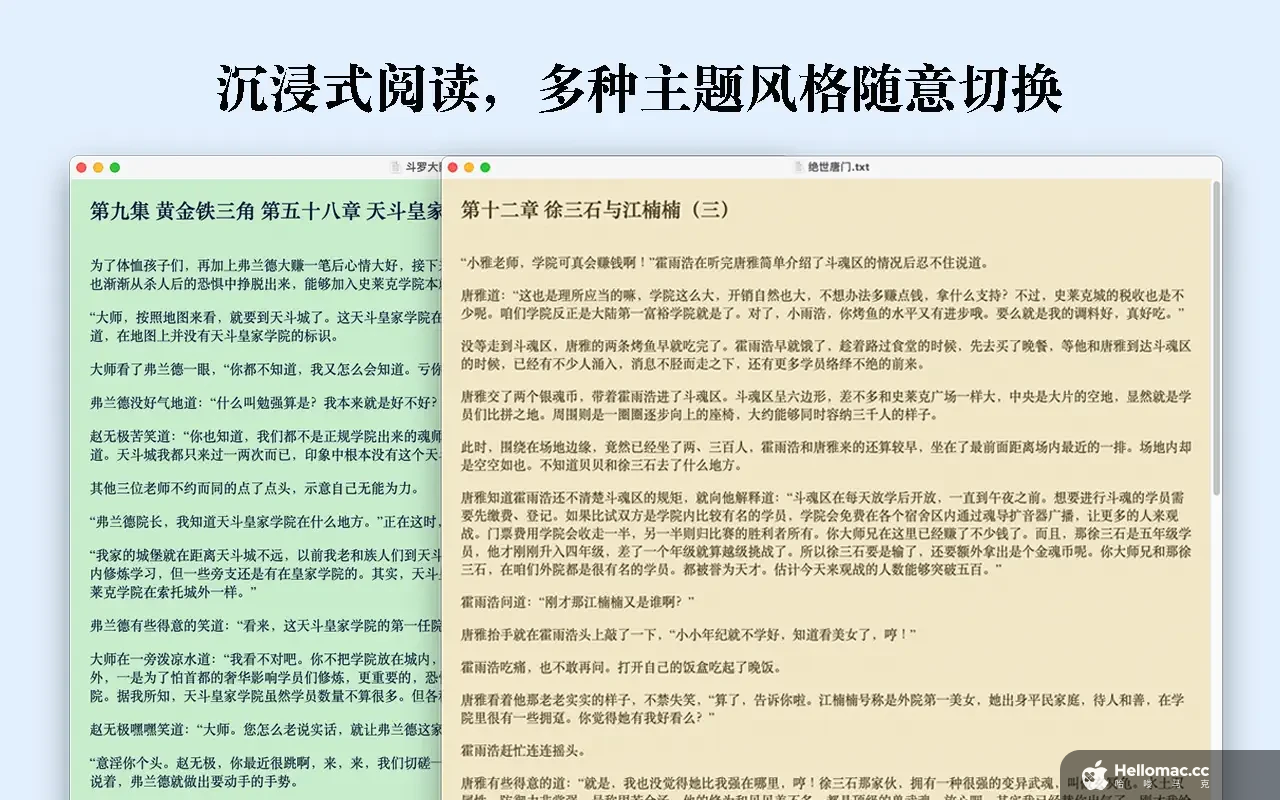Viewport: 1280px width, 800px height.
Task: Click green window paragraph starting "大师在一旁泼凉水道"
Action: 266,676
